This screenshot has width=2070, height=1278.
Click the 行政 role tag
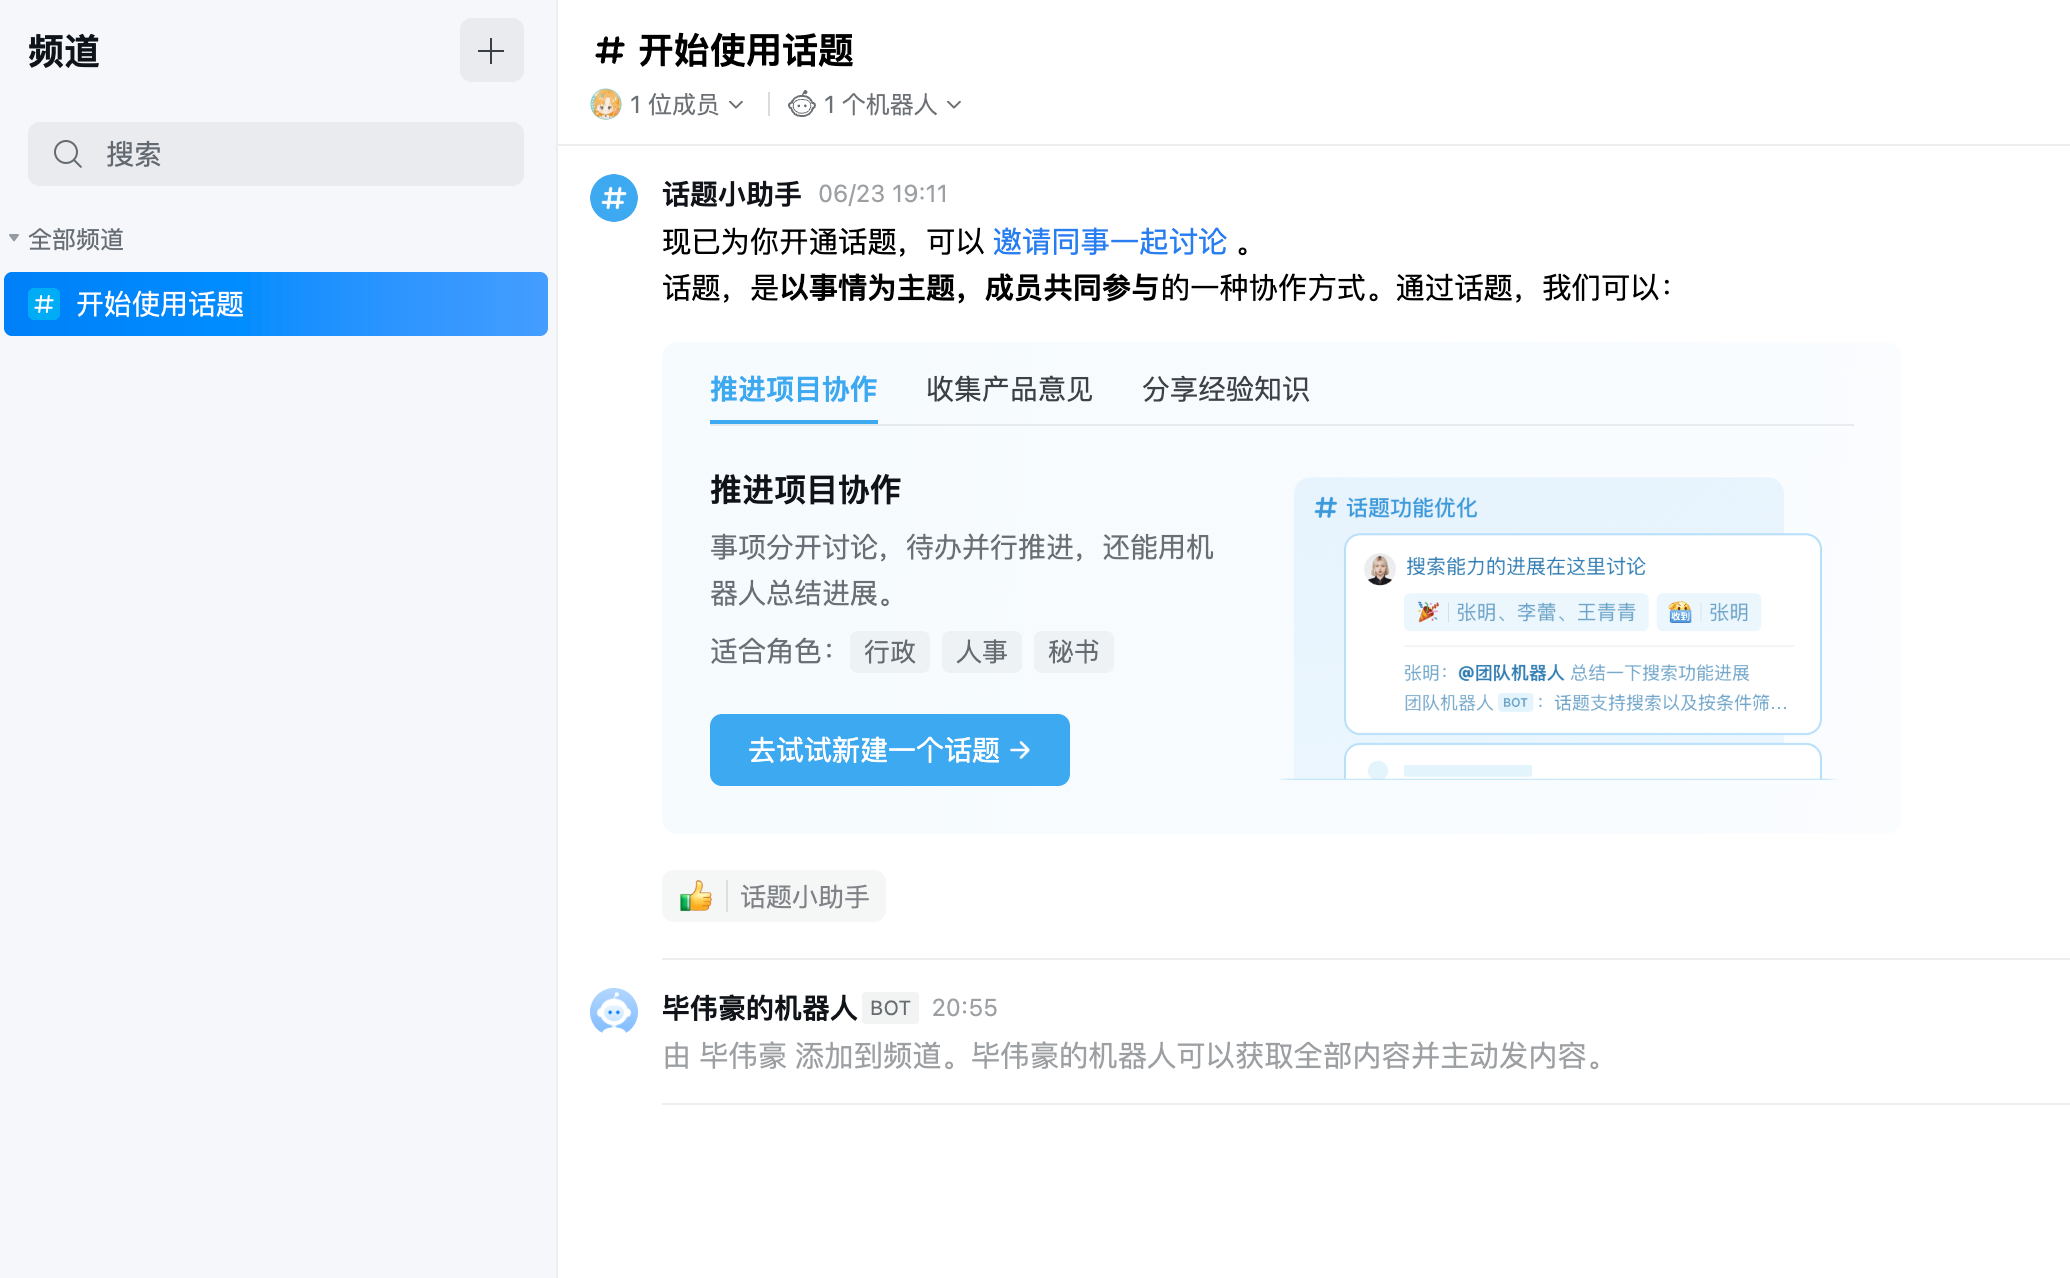click(x=890, y=652)
